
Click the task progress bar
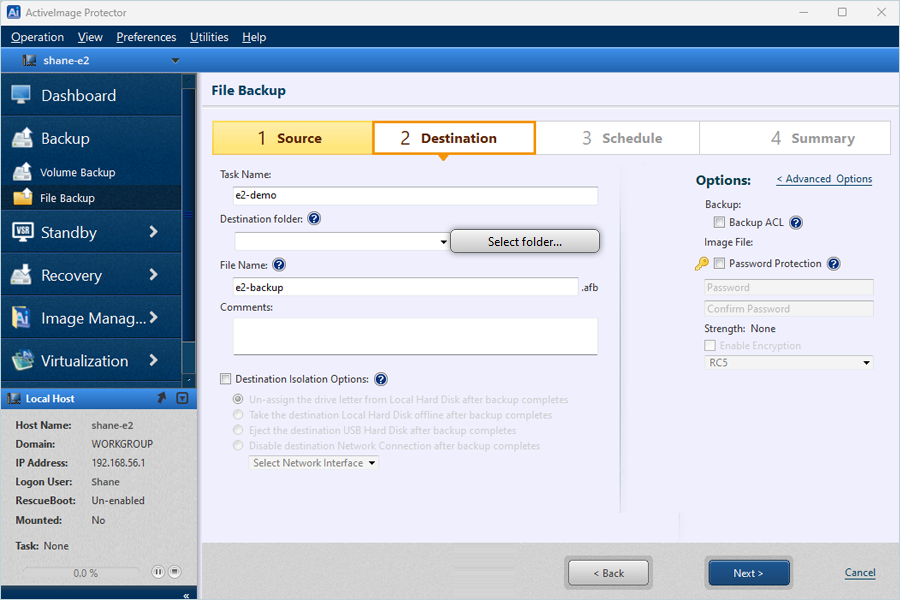[x=82, y=572]
